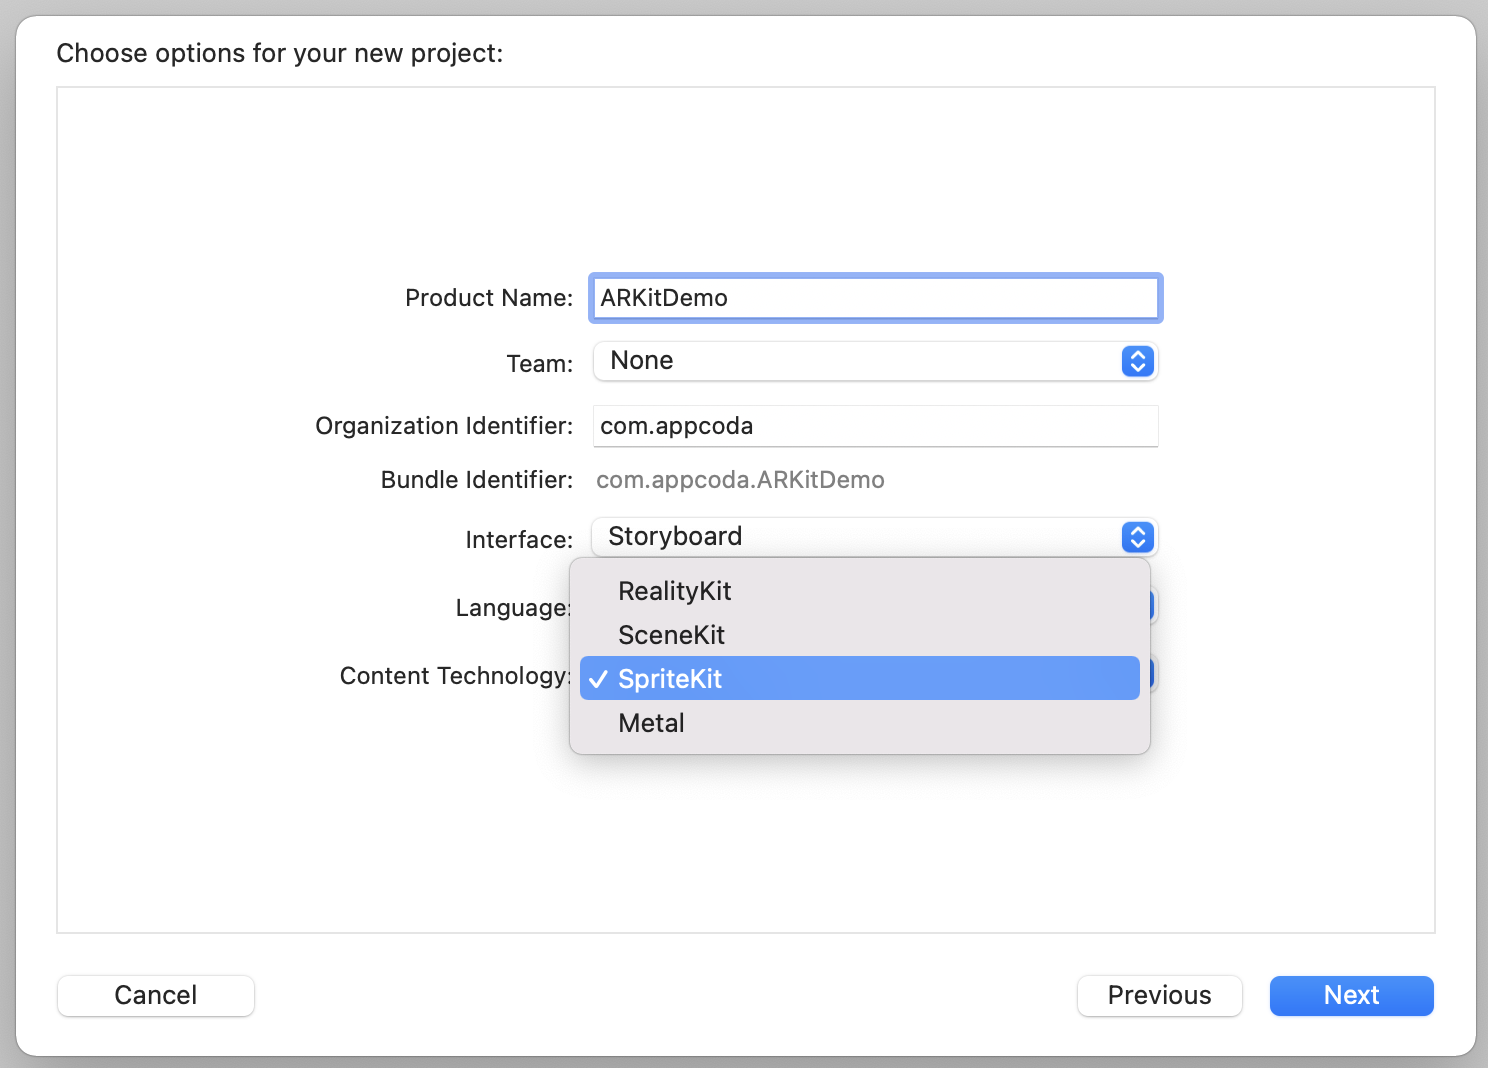Go back with the Previous button

tap(1159, 995)
